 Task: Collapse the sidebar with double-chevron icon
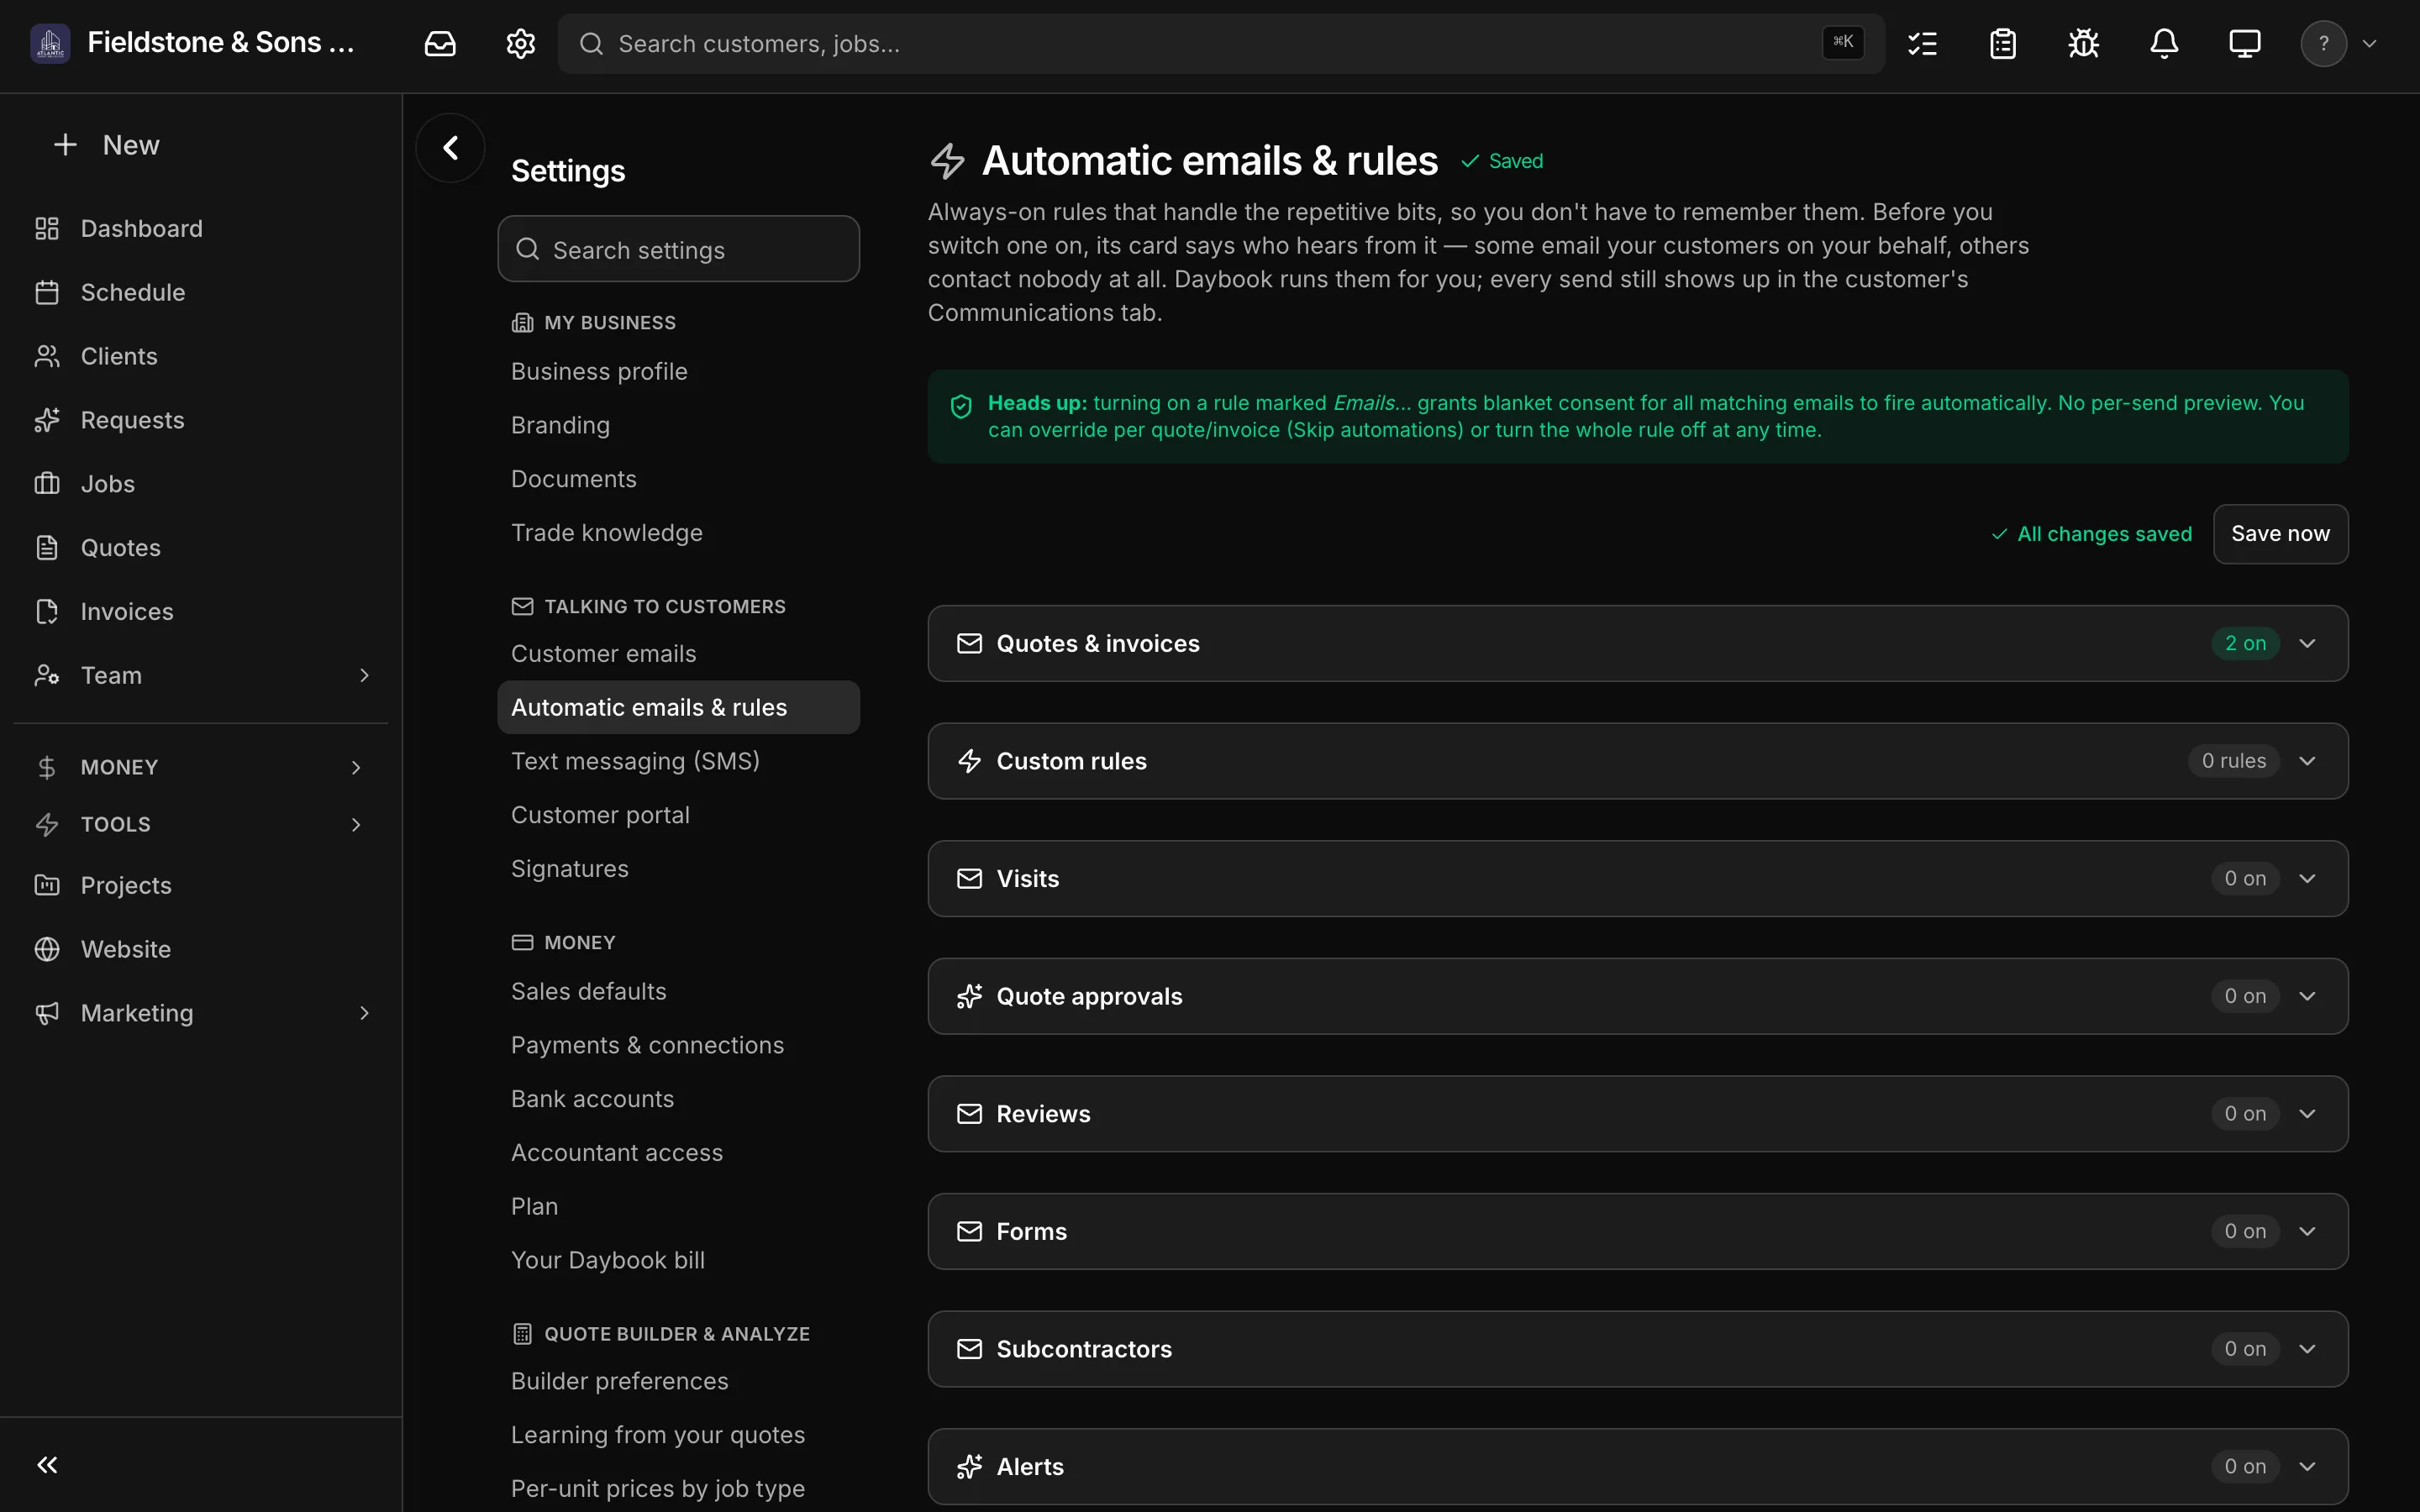[47, 1465]
